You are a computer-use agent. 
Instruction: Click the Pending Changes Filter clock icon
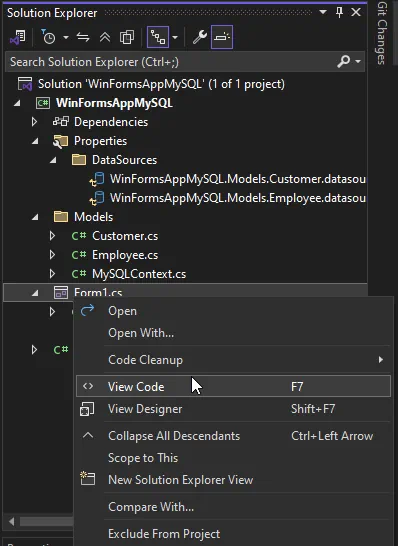48,37
